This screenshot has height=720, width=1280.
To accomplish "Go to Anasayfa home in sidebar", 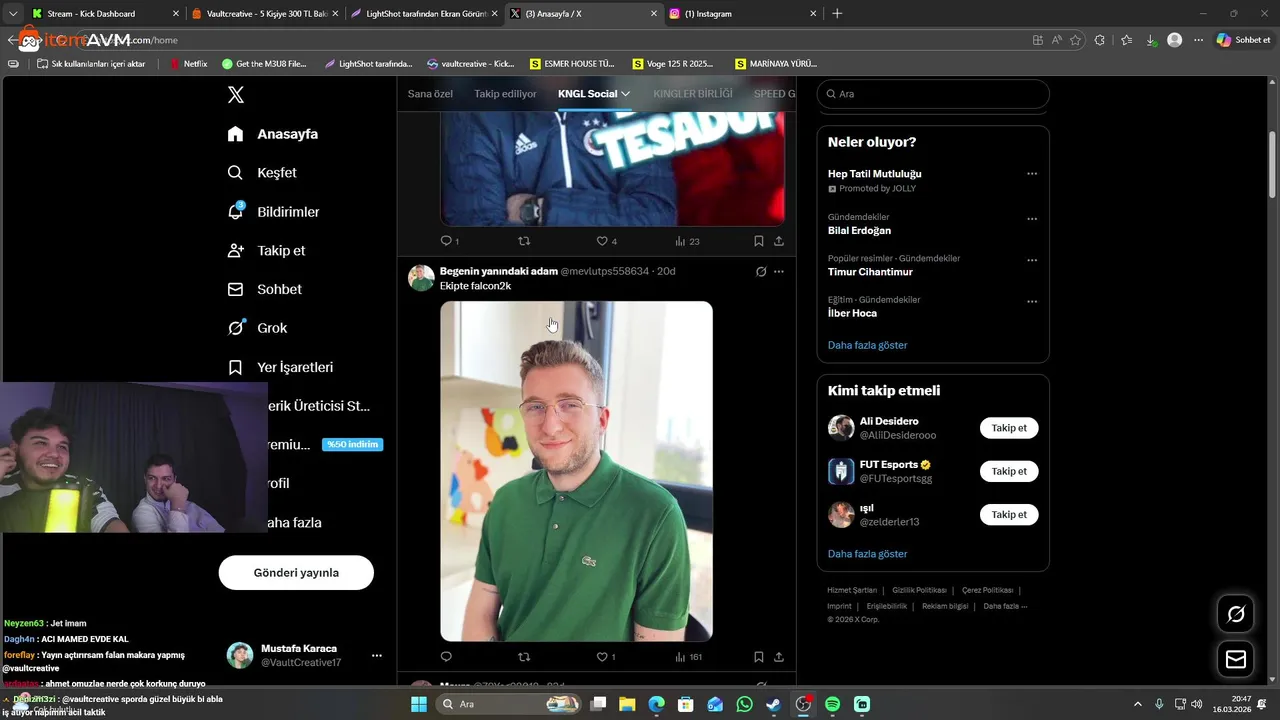I will 273,134.
